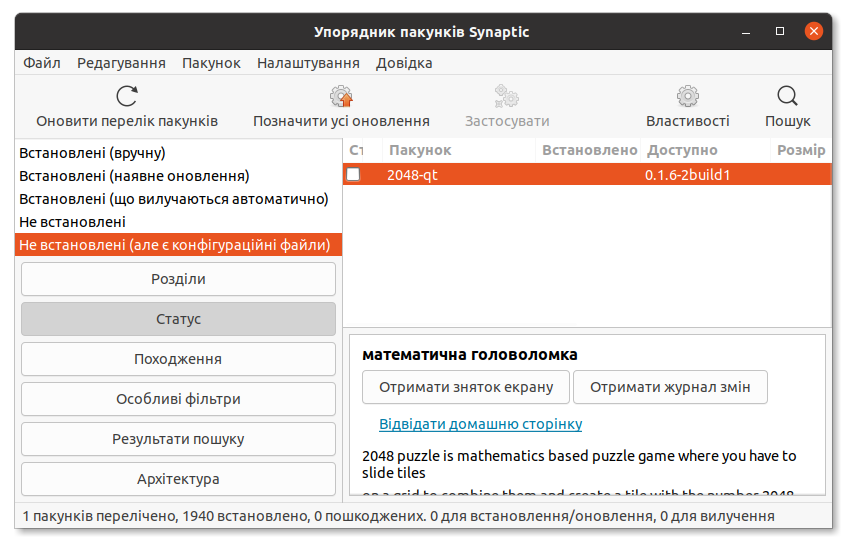Click the status bar package count text
The width and height of the screenshot is (851, 547).
coord(398,516)
